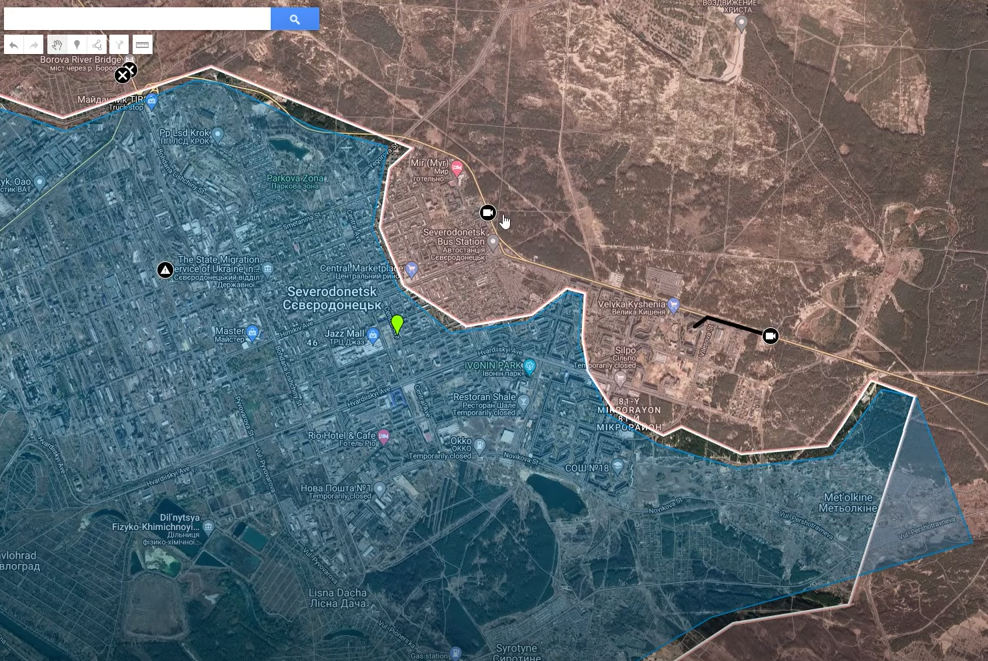Select the hand pan tool
The height and width of the screenshot is (661, 988).
click(57, 45)
